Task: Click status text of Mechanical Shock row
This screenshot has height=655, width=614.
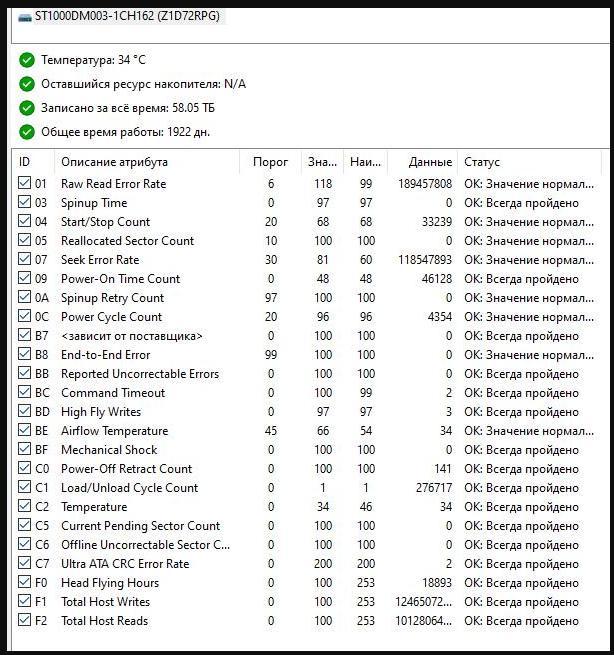Action: click(521, 450)
